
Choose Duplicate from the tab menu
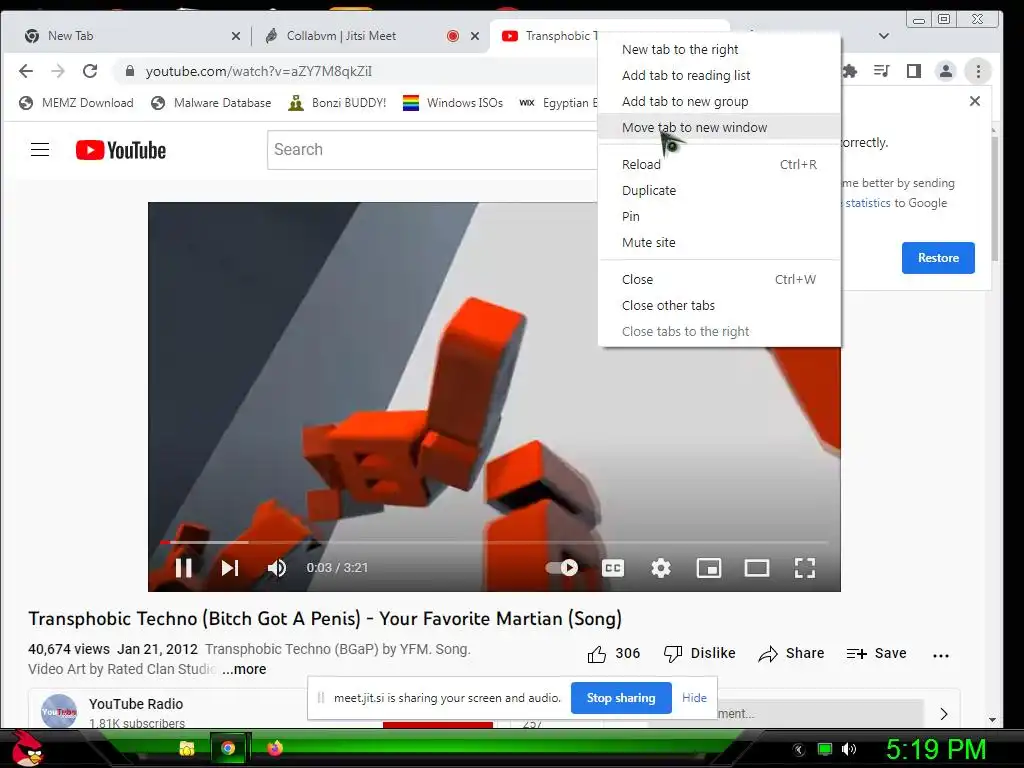(719, 191)
